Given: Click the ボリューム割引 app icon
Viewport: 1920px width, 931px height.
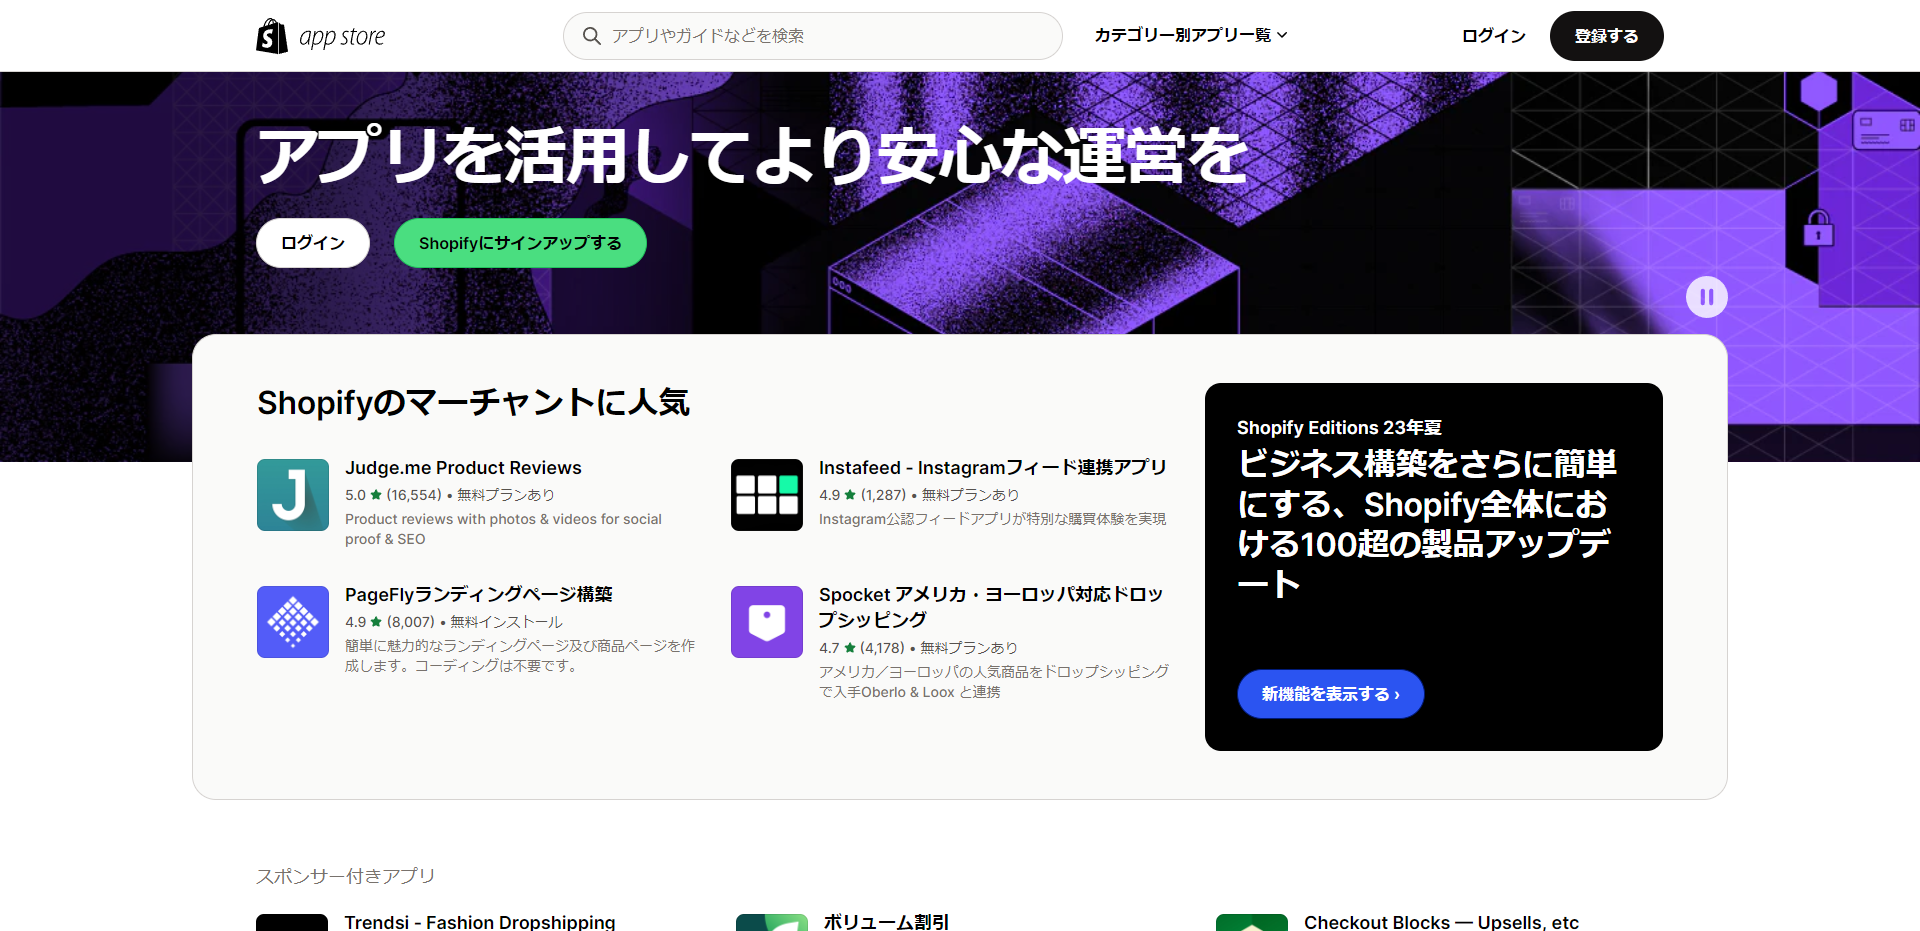Looking at the screenshot, I should (772, 922).
